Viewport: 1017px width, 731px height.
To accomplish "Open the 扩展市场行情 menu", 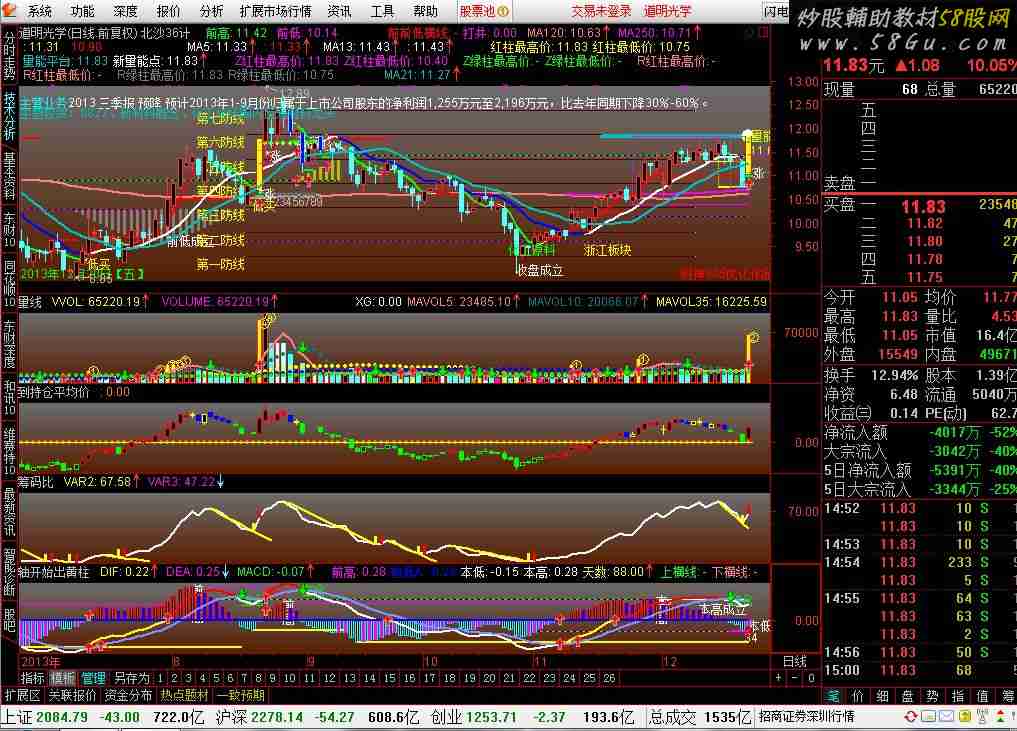I will pos(275,11).
